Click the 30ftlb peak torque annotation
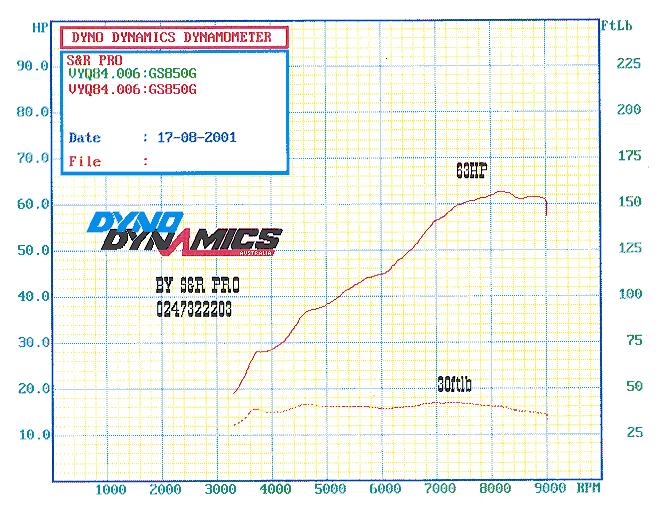The image size is (661, 514). pos(454,384)
